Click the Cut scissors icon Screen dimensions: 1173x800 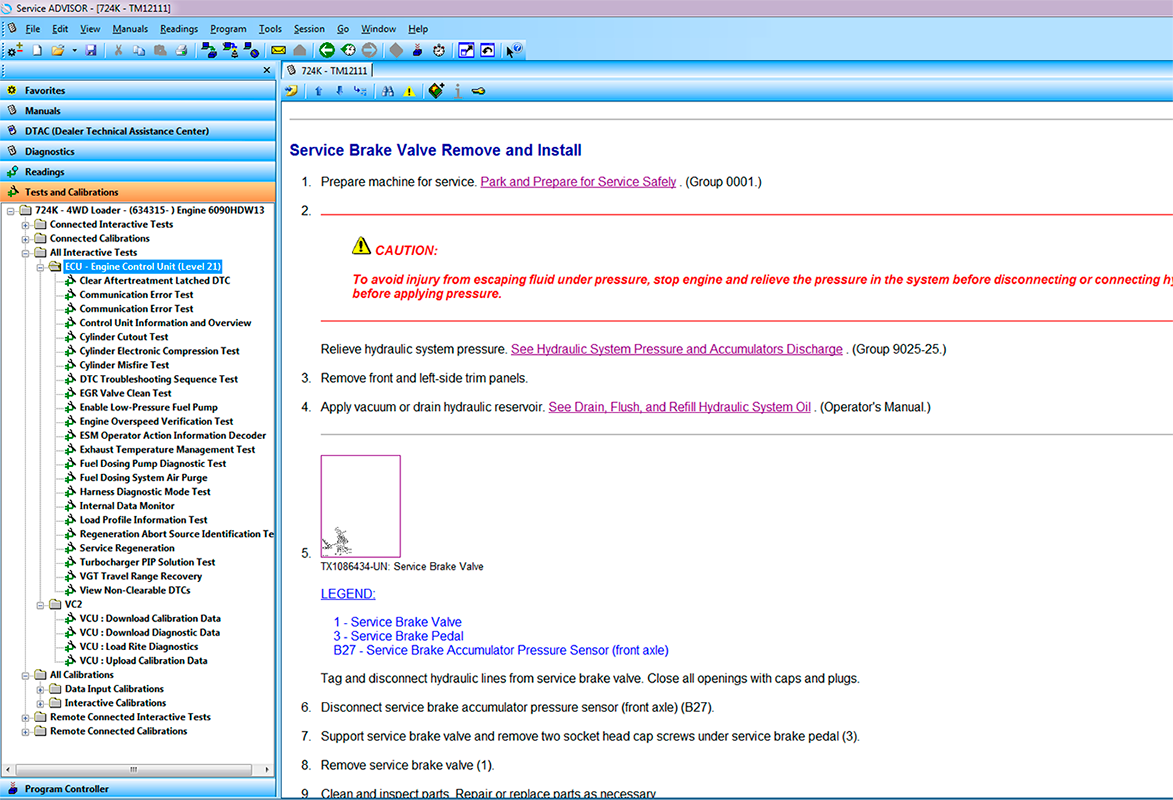(x=118, y=50)
